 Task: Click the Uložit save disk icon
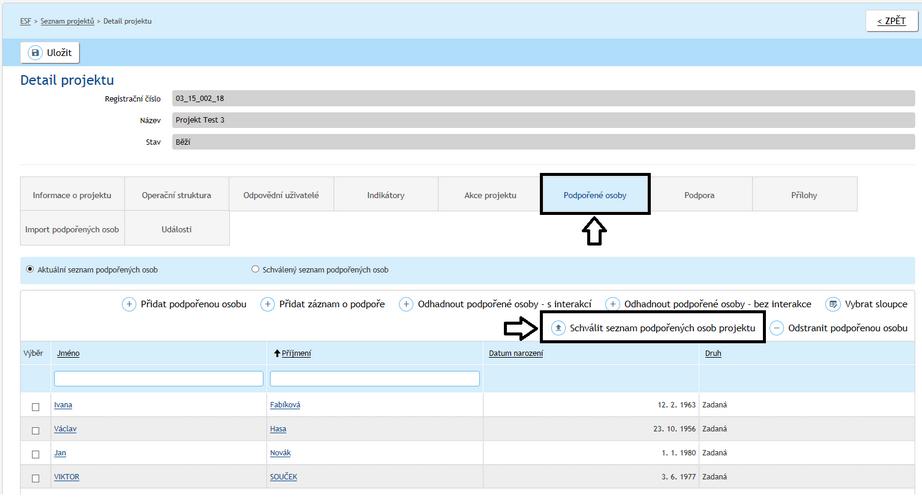coord(35,52)
